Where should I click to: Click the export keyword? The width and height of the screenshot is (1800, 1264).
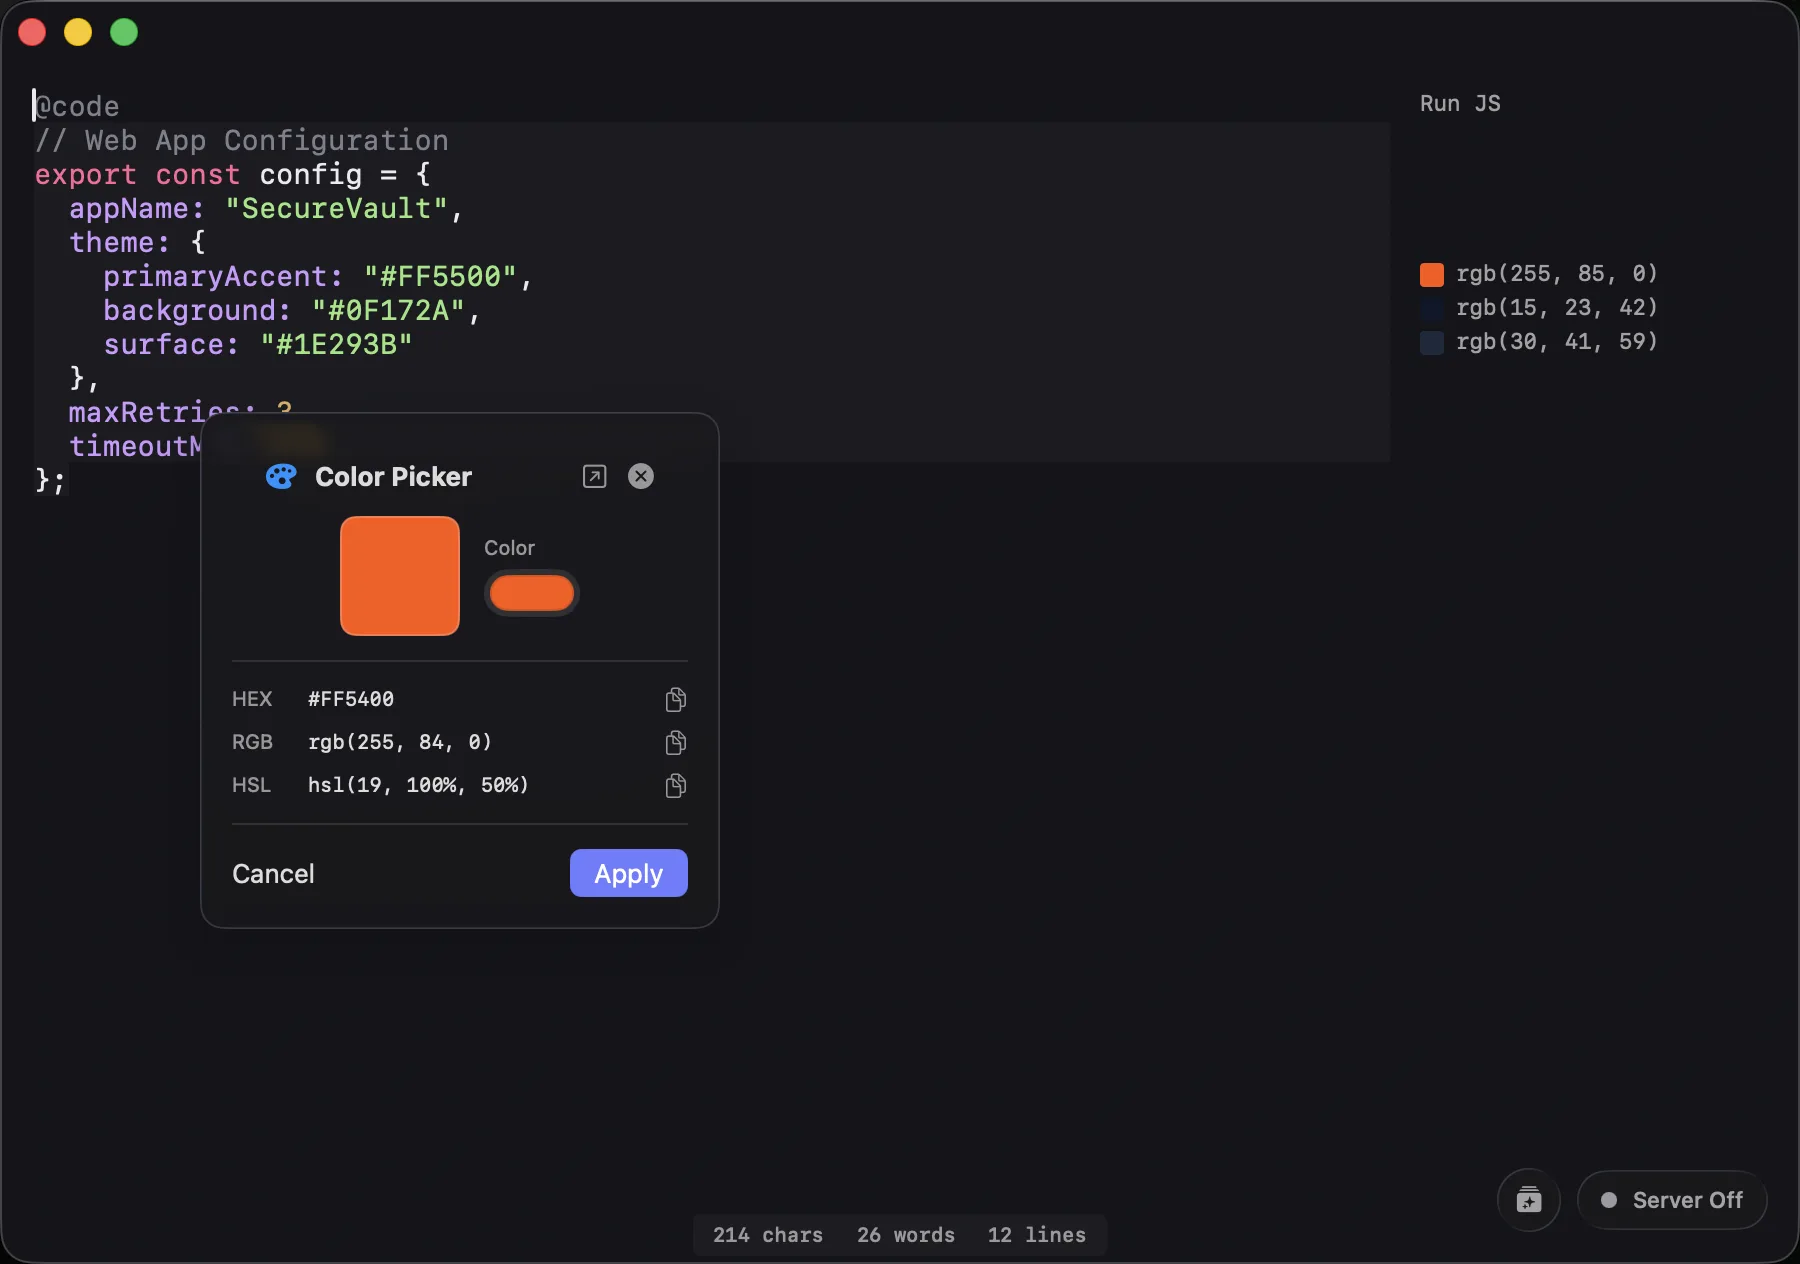coord(85,175)
